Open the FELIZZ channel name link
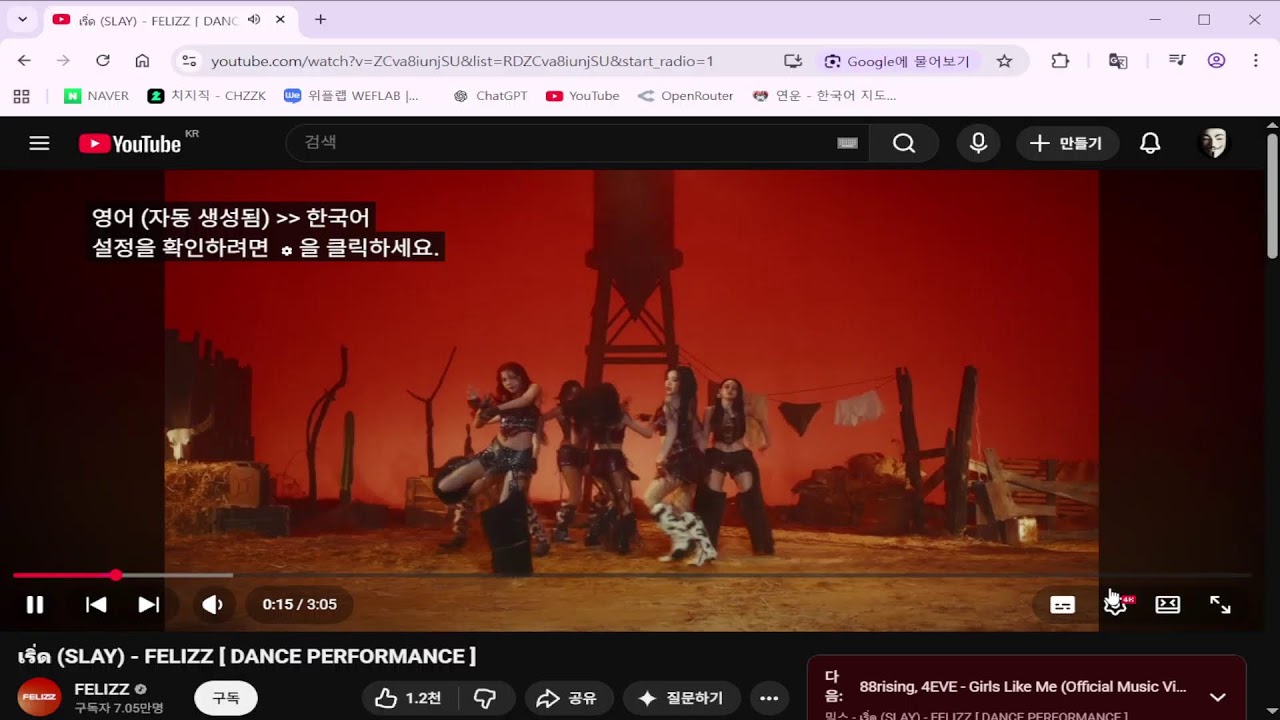This screenshot has height=720, width=1280. pyautogui.click(x=102, y=689)
